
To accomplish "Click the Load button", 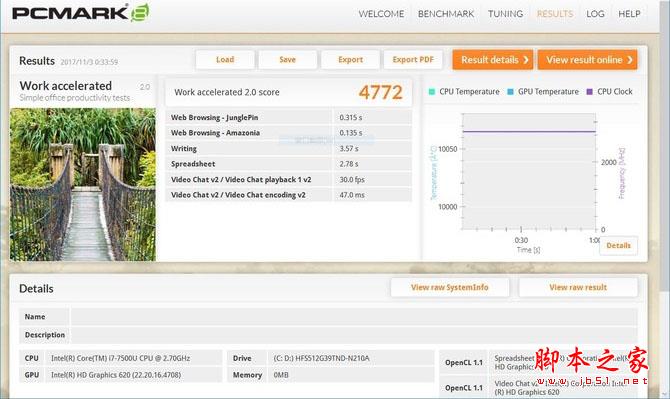I will (x=225, y=59).
